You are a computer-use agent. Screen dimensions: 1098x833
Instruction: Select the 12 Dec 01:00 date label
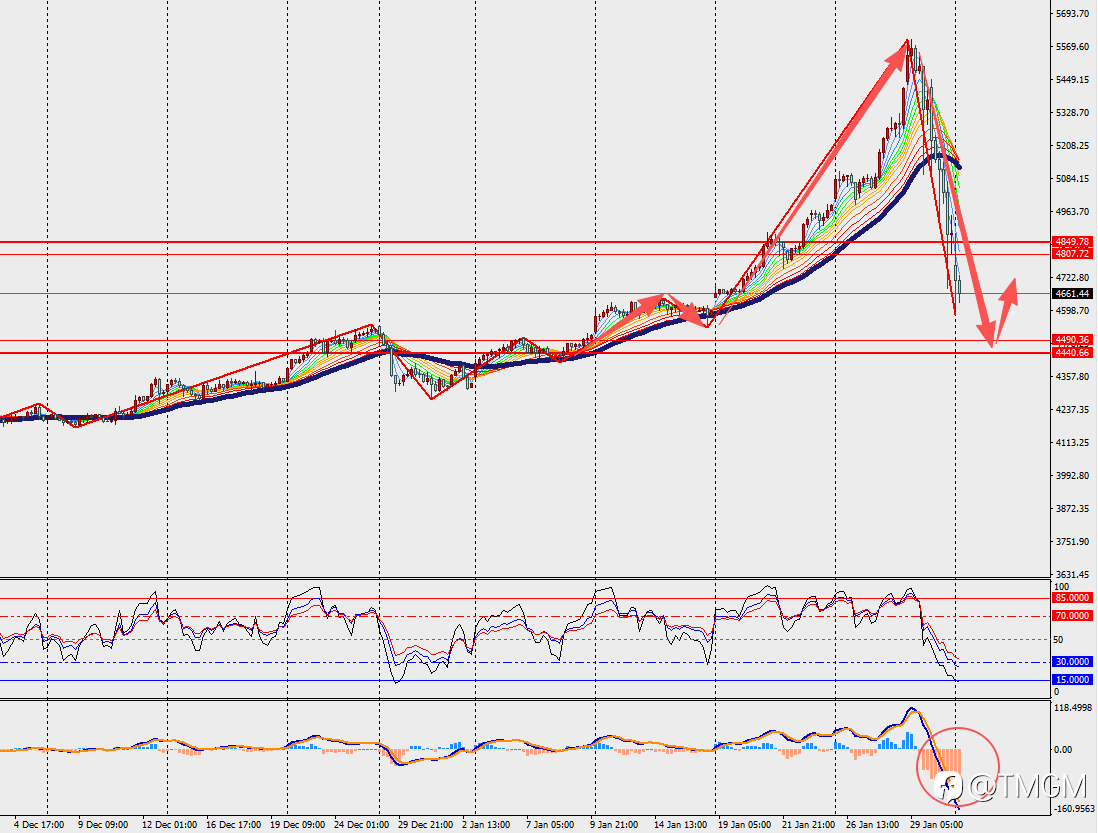pyautogui.click(x=169, y=825)
